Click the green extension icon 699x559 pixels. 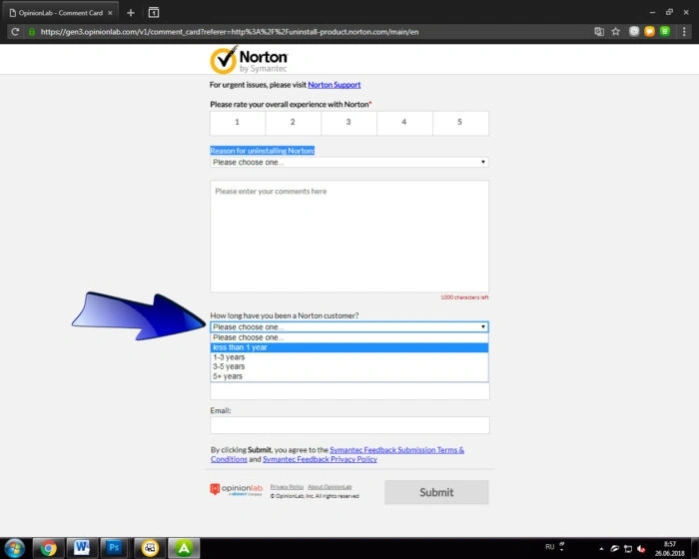665,31
